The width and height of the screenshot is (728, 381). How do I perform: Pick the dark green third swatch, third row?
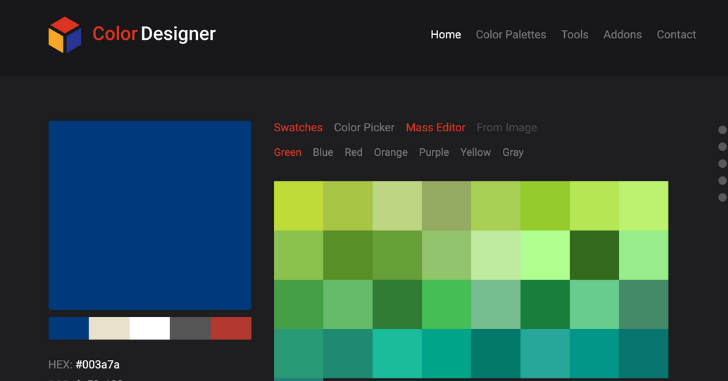[397, 304]
